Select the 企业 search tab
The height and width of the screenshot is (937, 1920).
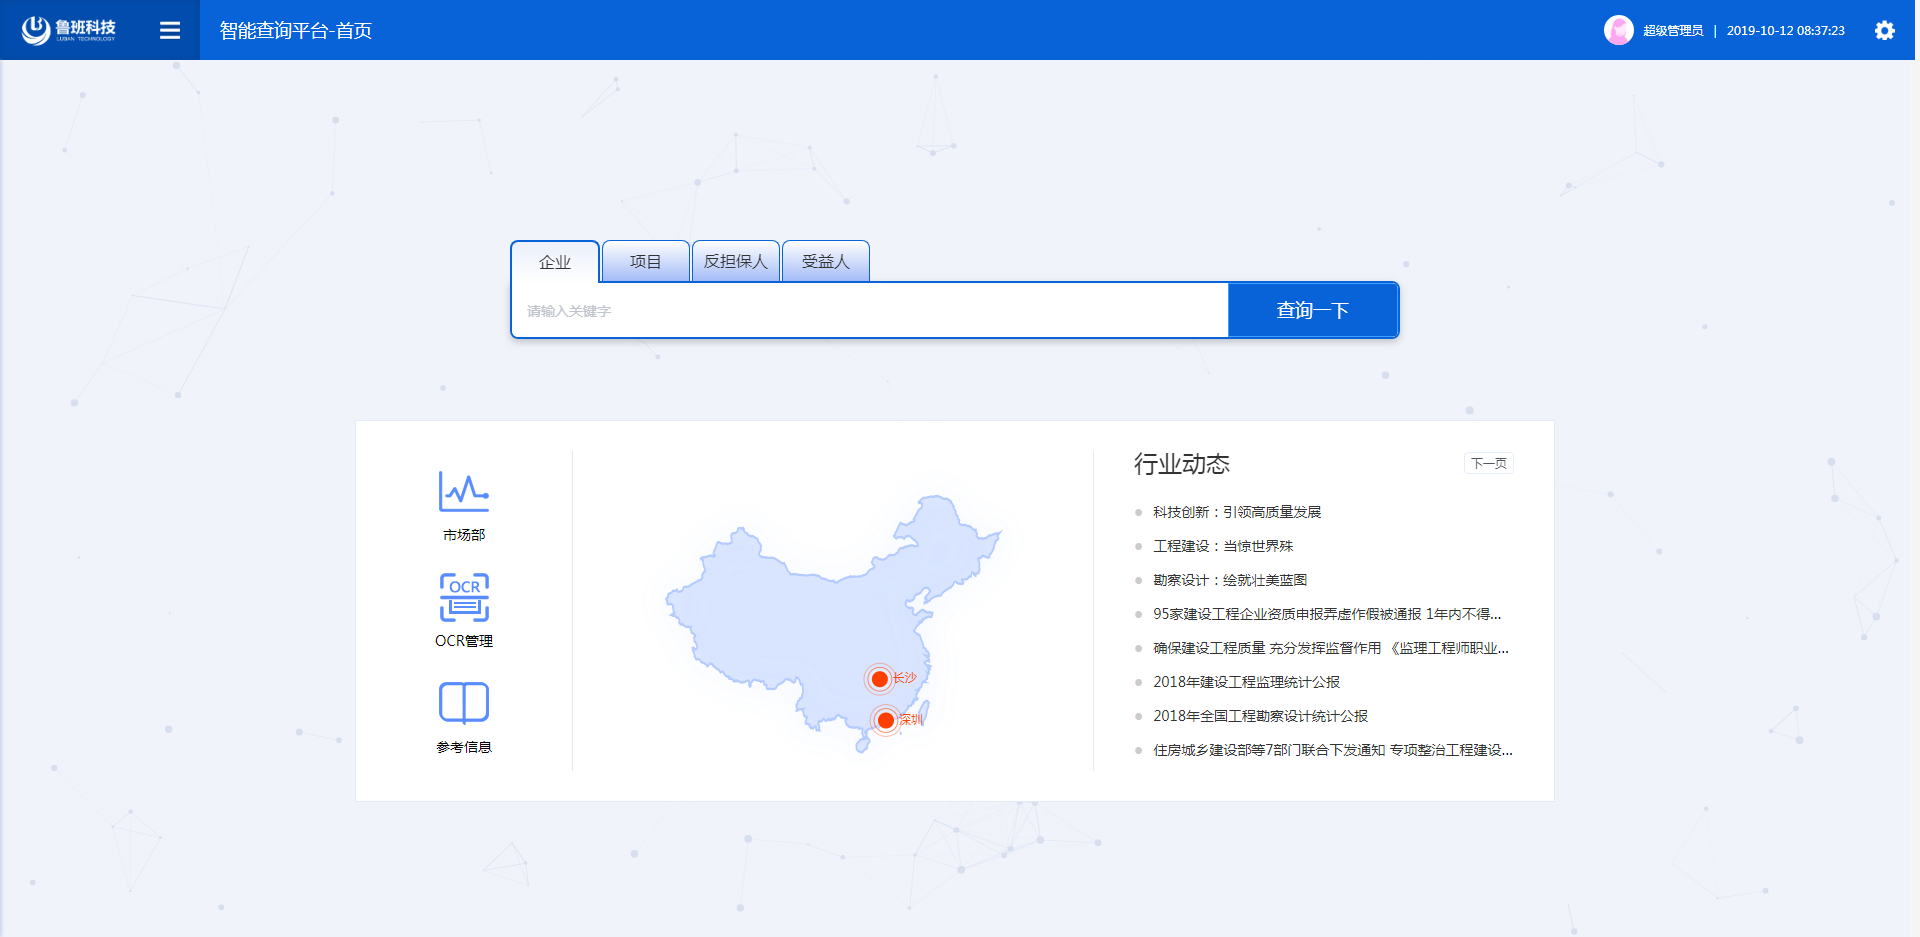555,262
